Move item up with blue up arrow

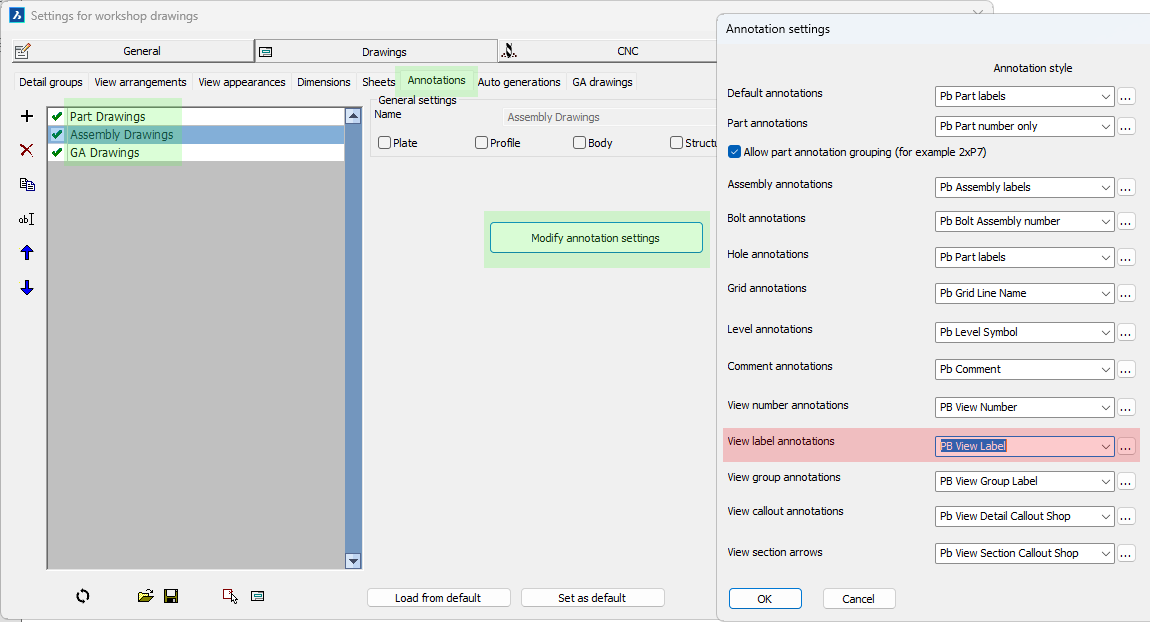pos(27,254)
